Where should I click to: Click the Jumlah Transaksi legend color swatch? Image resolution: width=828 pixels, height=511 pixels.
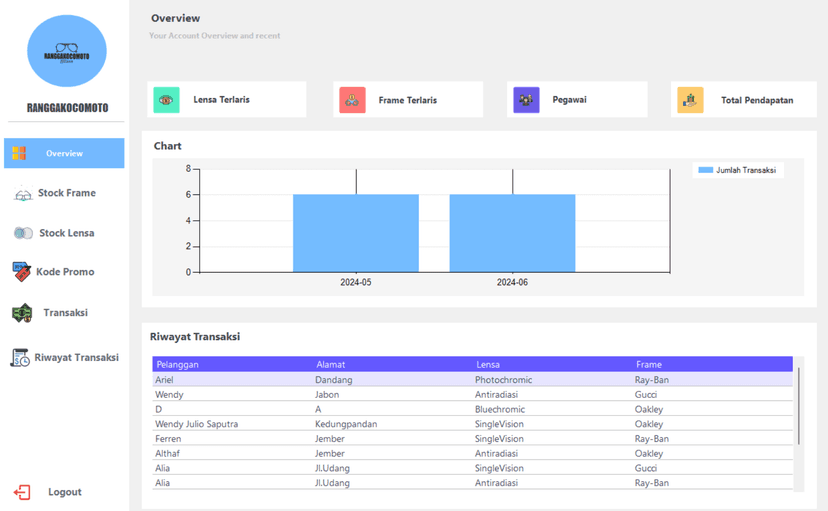click(x=705, y=171)
